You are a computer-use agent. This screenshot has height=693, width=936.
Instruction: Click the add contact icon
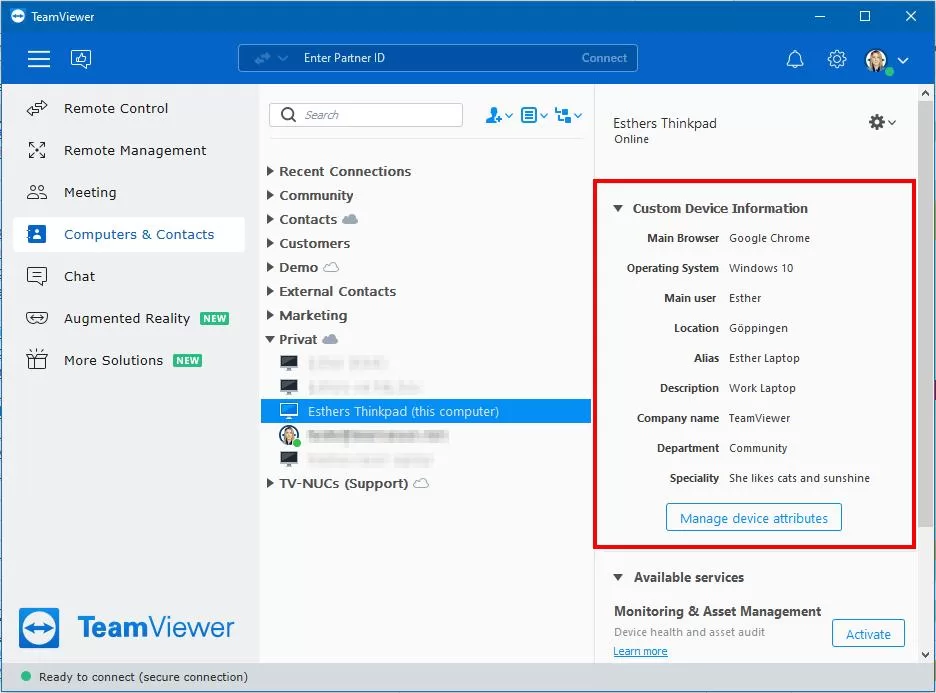(x=497, y=115)
